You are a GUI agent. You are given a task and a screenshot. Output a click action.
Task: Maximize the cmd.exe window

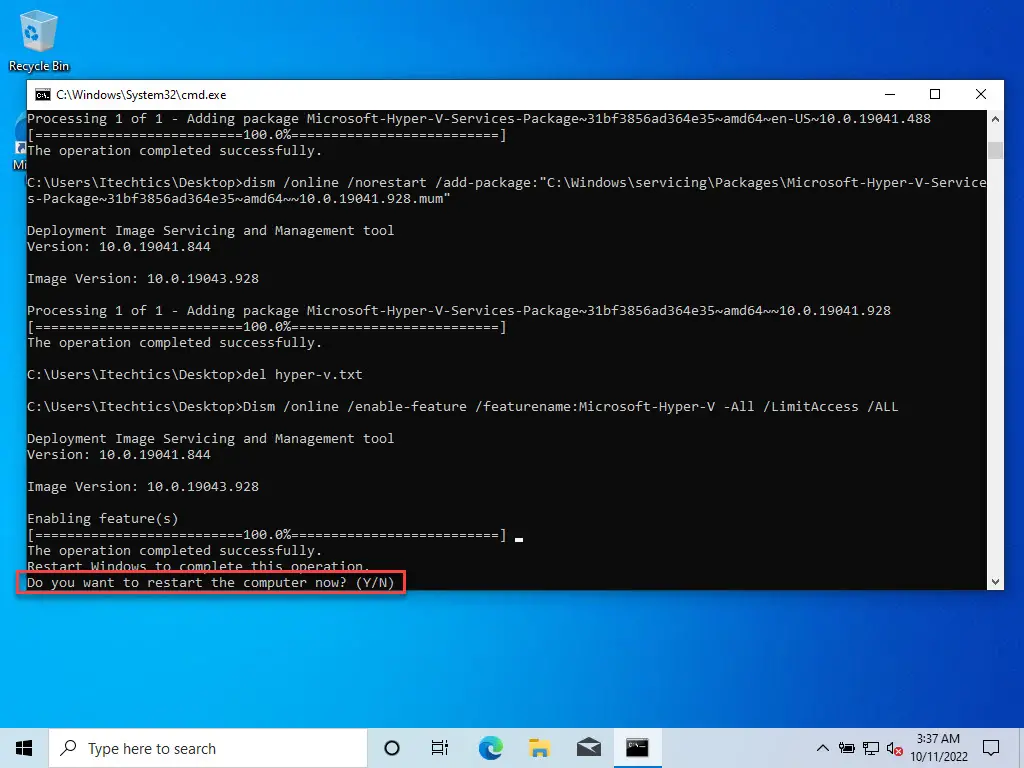tap(935, 95)
